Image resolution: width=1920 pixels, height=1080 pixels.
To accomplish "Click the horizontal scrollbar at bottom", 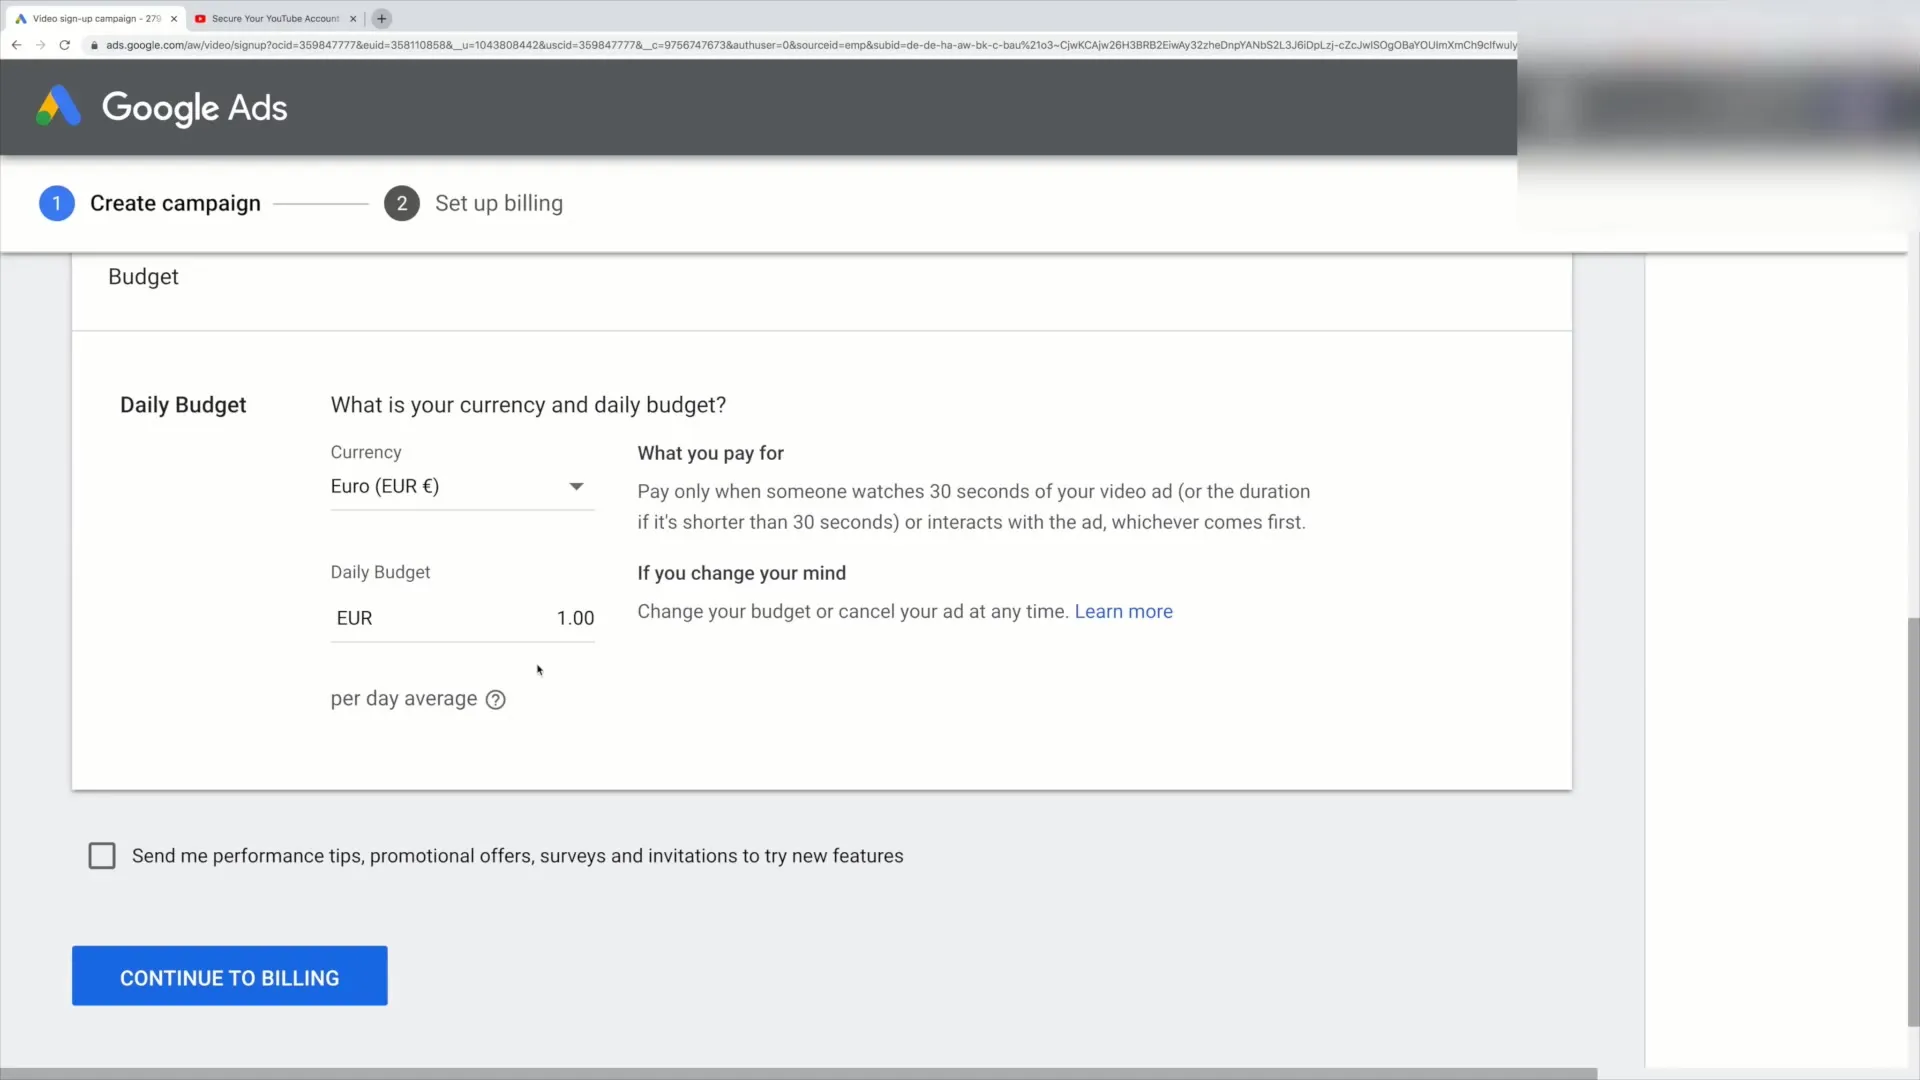I will (x=798, y=1074).
